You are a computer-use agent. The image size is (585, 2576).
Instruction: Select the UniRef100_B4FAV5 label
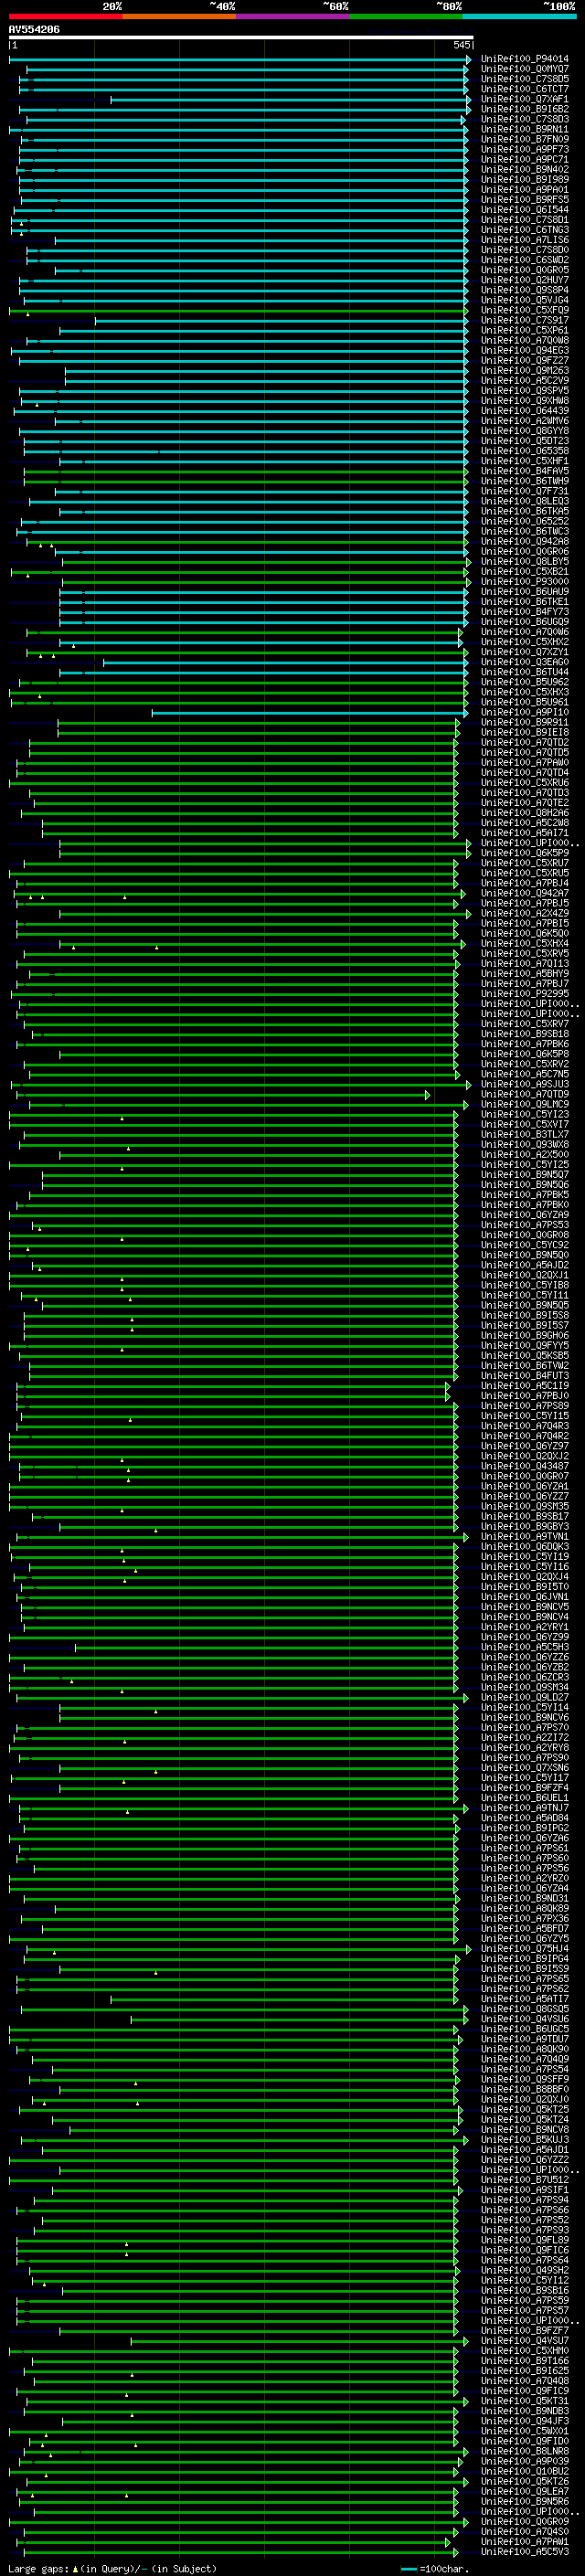click(x=525, y=471)
